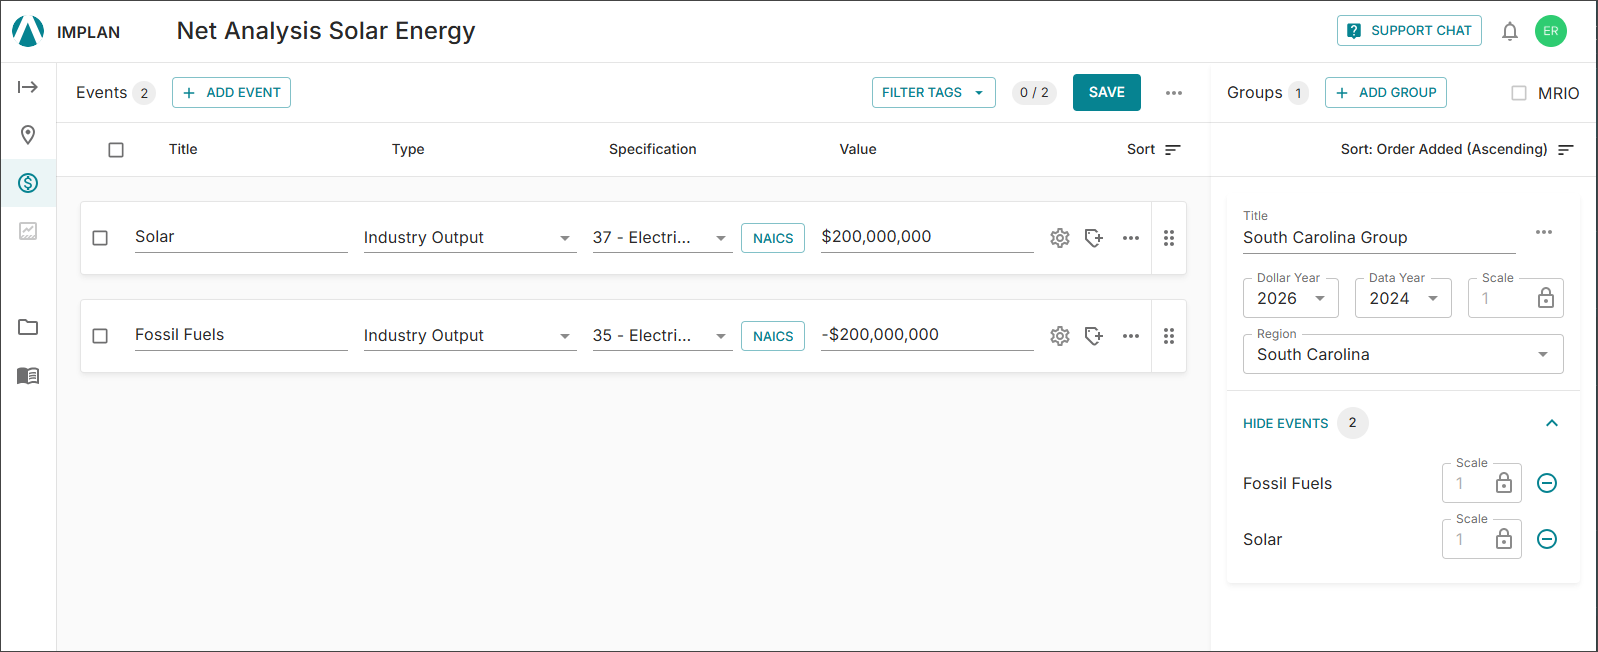
Task: Open the Filter Tags dropdown
Action: (x=934, y=93)
